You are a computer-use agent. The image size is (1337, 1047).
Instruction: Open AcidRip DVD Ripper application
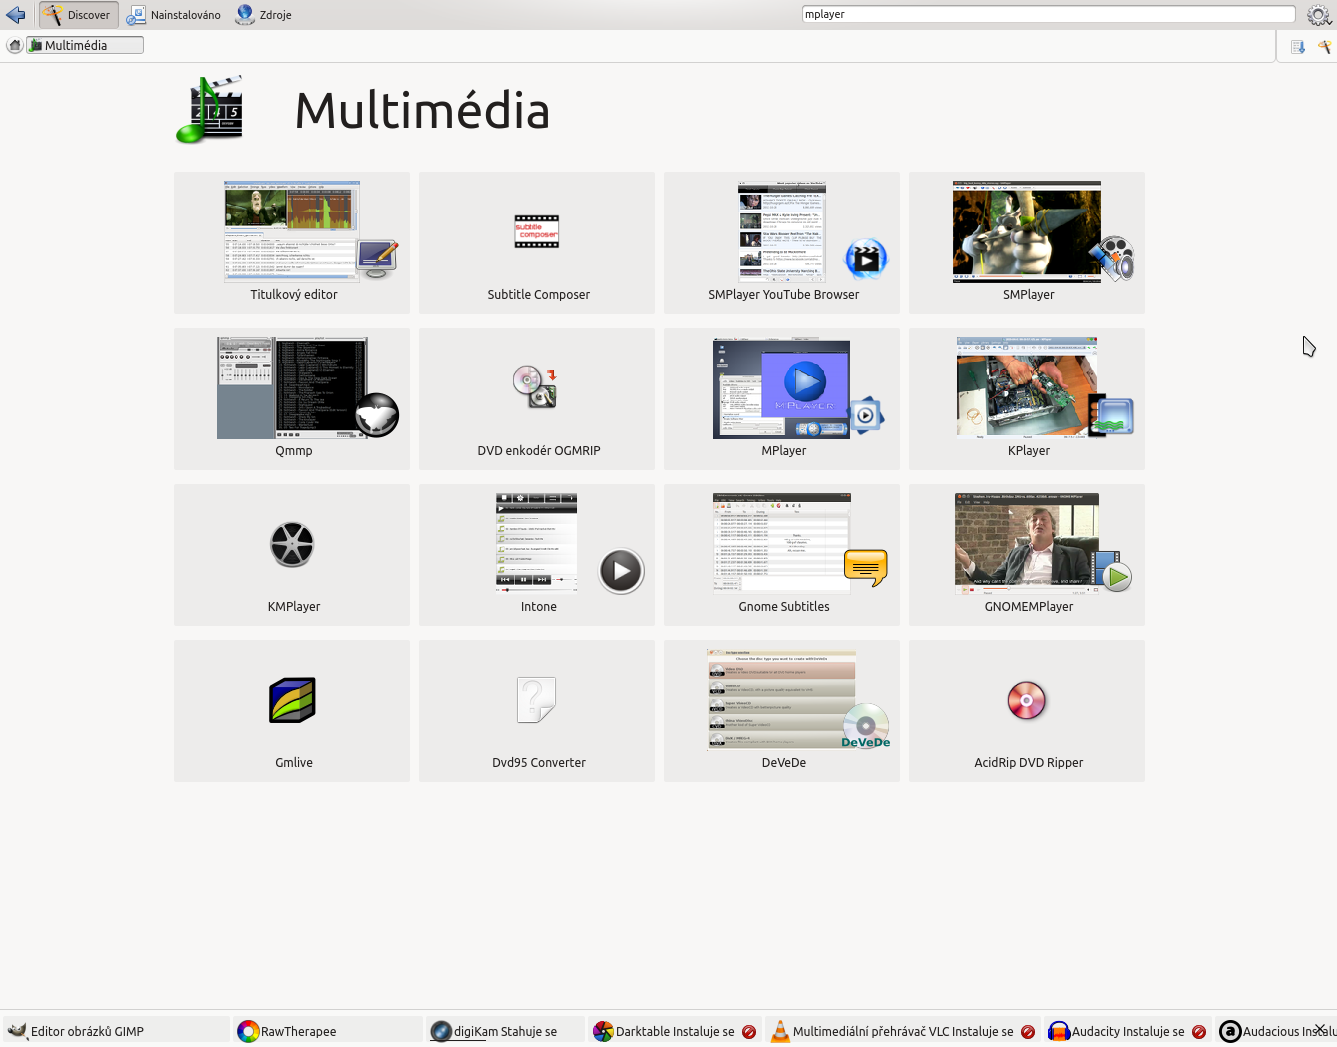click(1027, 711)
